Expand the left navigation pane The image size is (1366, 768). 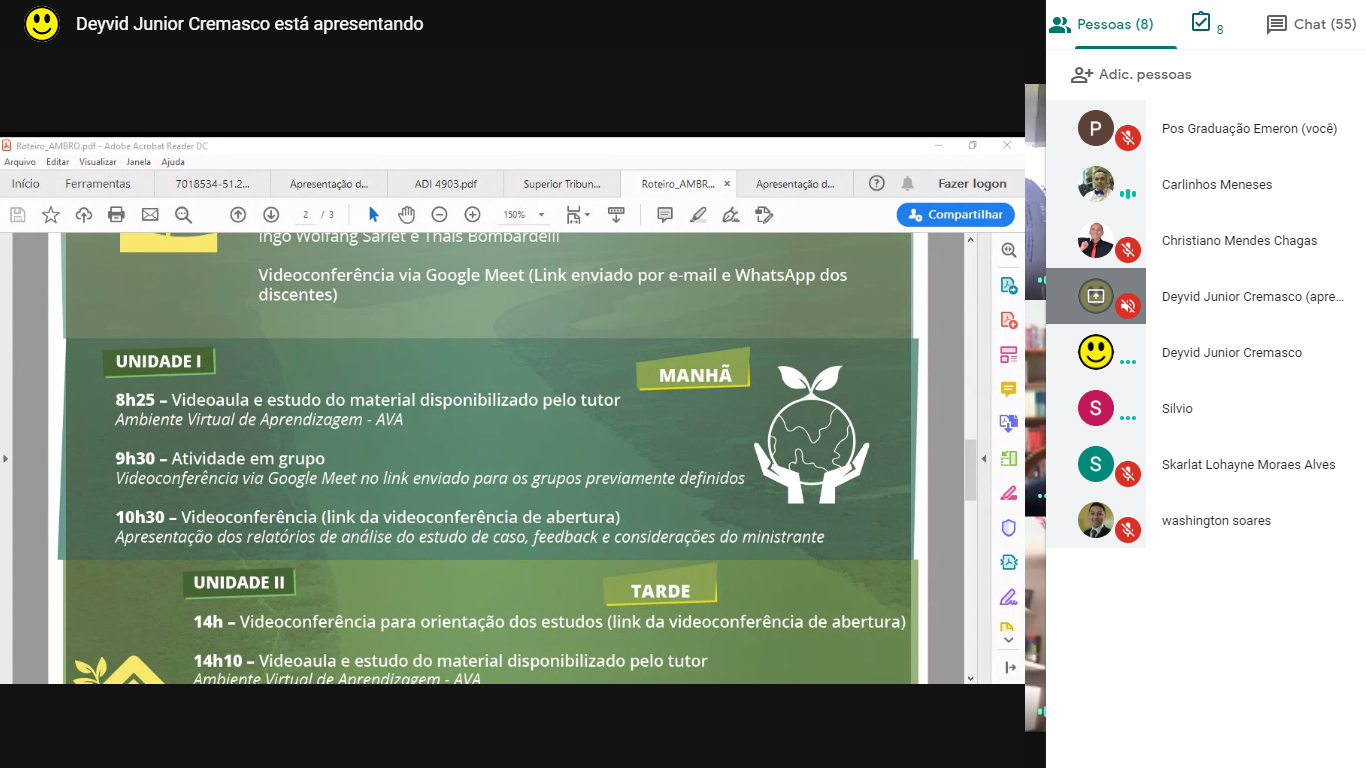pyautogui.click(x=5, y=459)
